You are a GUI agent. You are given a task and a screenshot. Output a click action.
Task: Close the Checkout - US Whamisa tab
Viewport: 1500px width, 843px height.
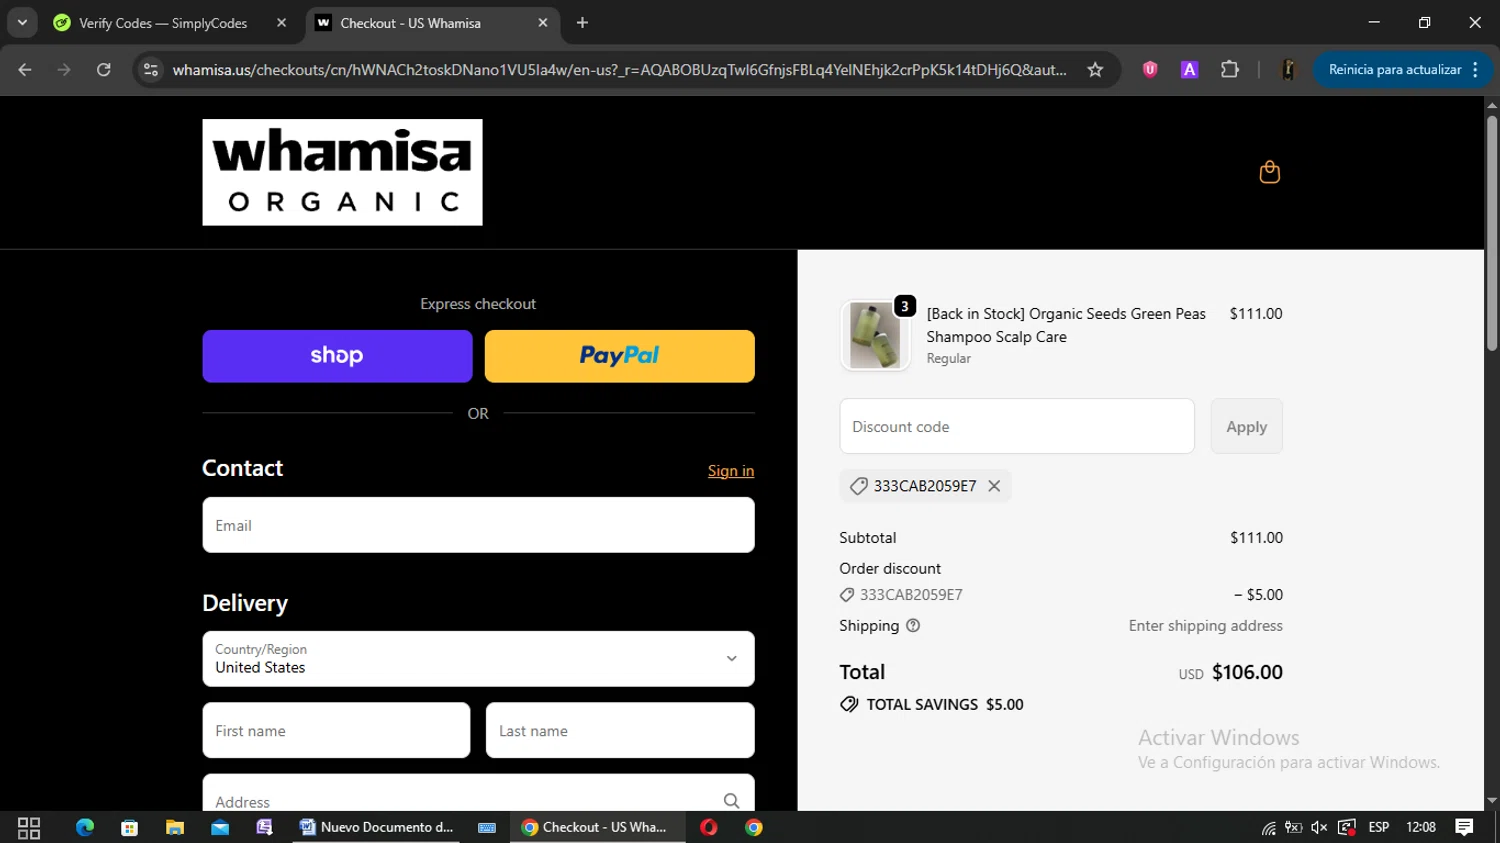(x=543, y=23)
